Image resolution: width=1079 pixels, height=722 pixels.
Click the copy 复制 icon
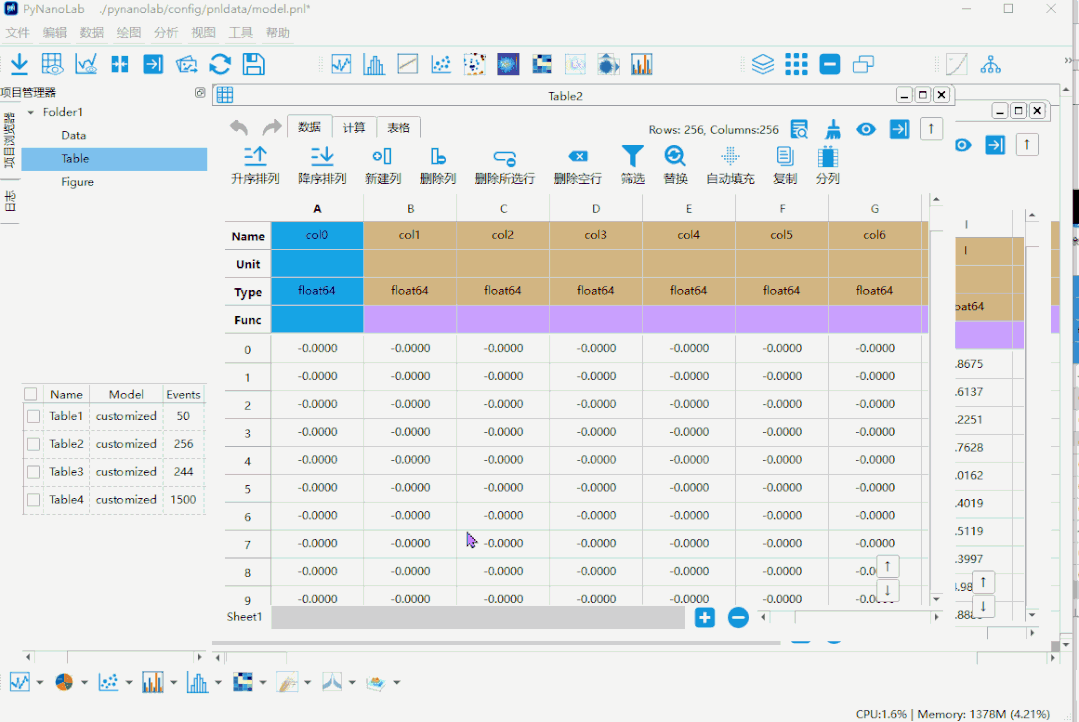click(x=784, y=156)
